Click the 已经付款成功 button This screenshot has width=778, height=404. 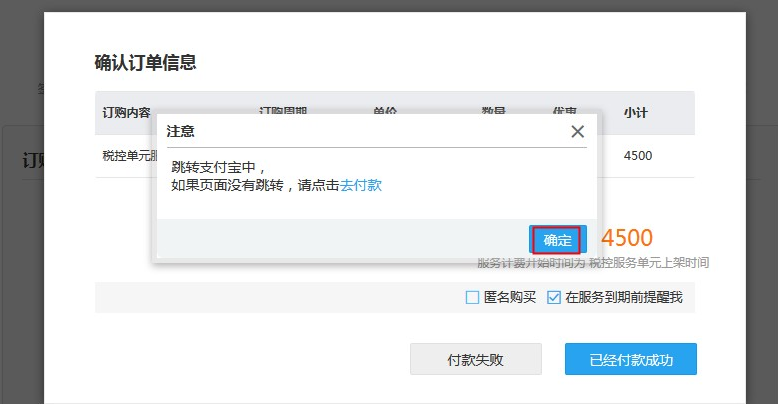coord(631,359)
